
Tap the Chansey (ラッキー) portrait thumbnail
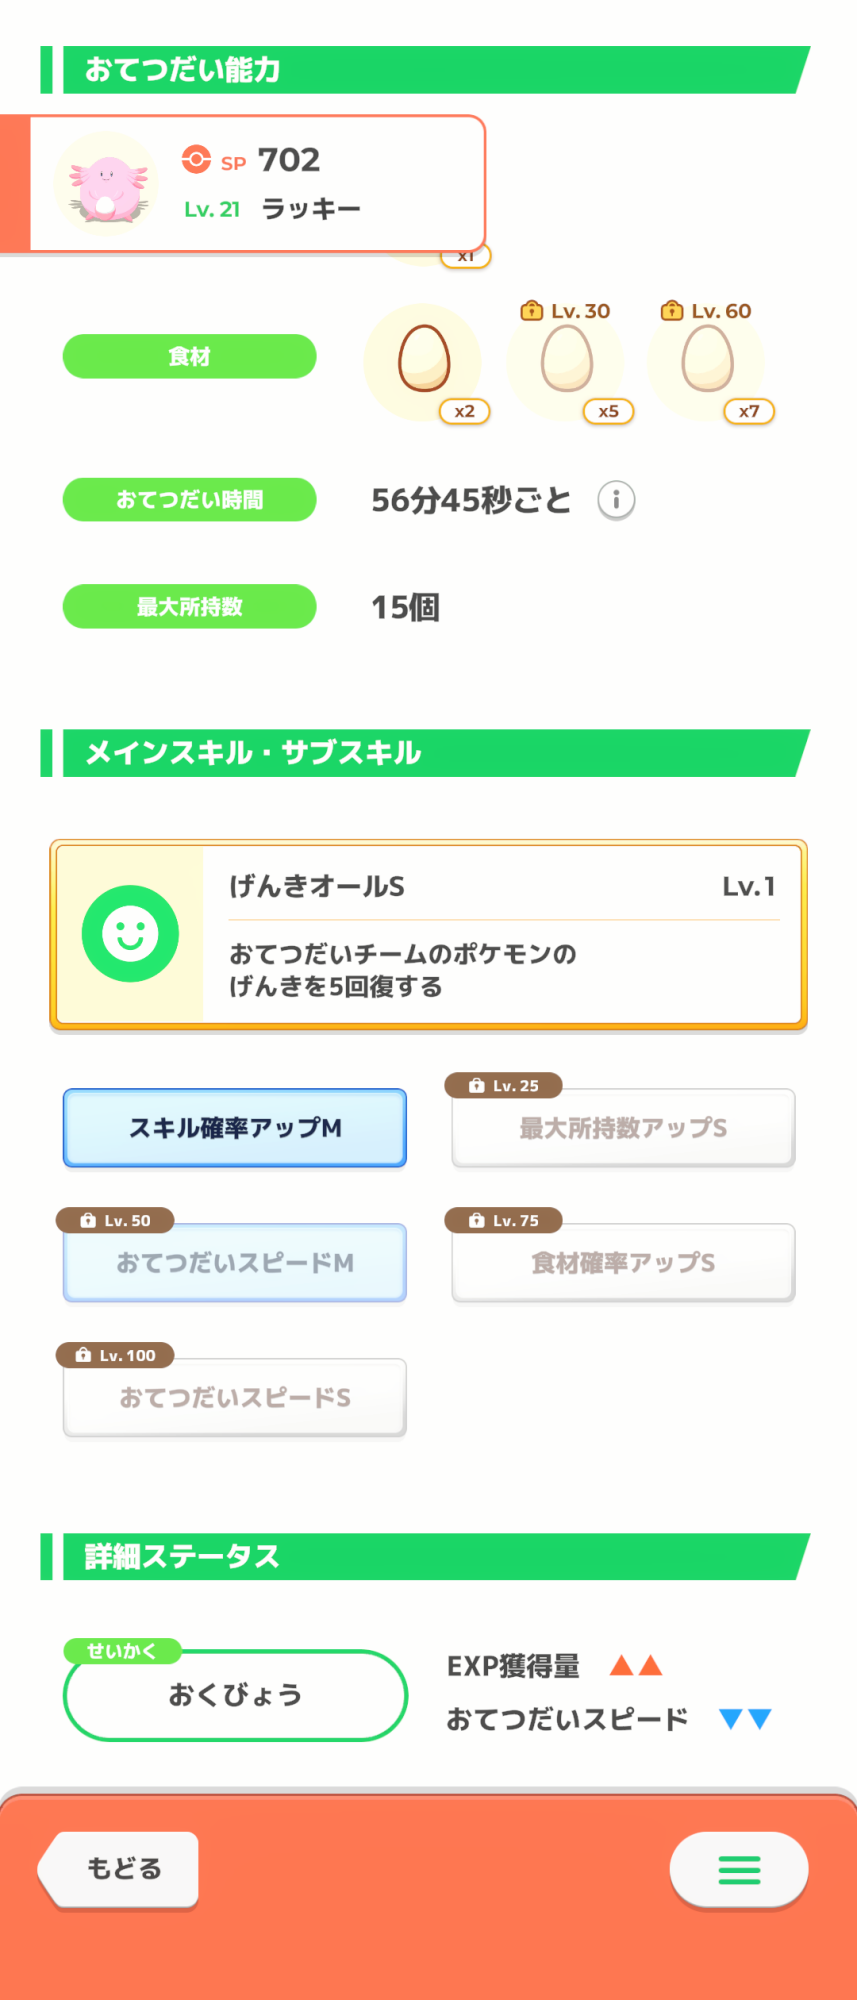click(106, 185)
